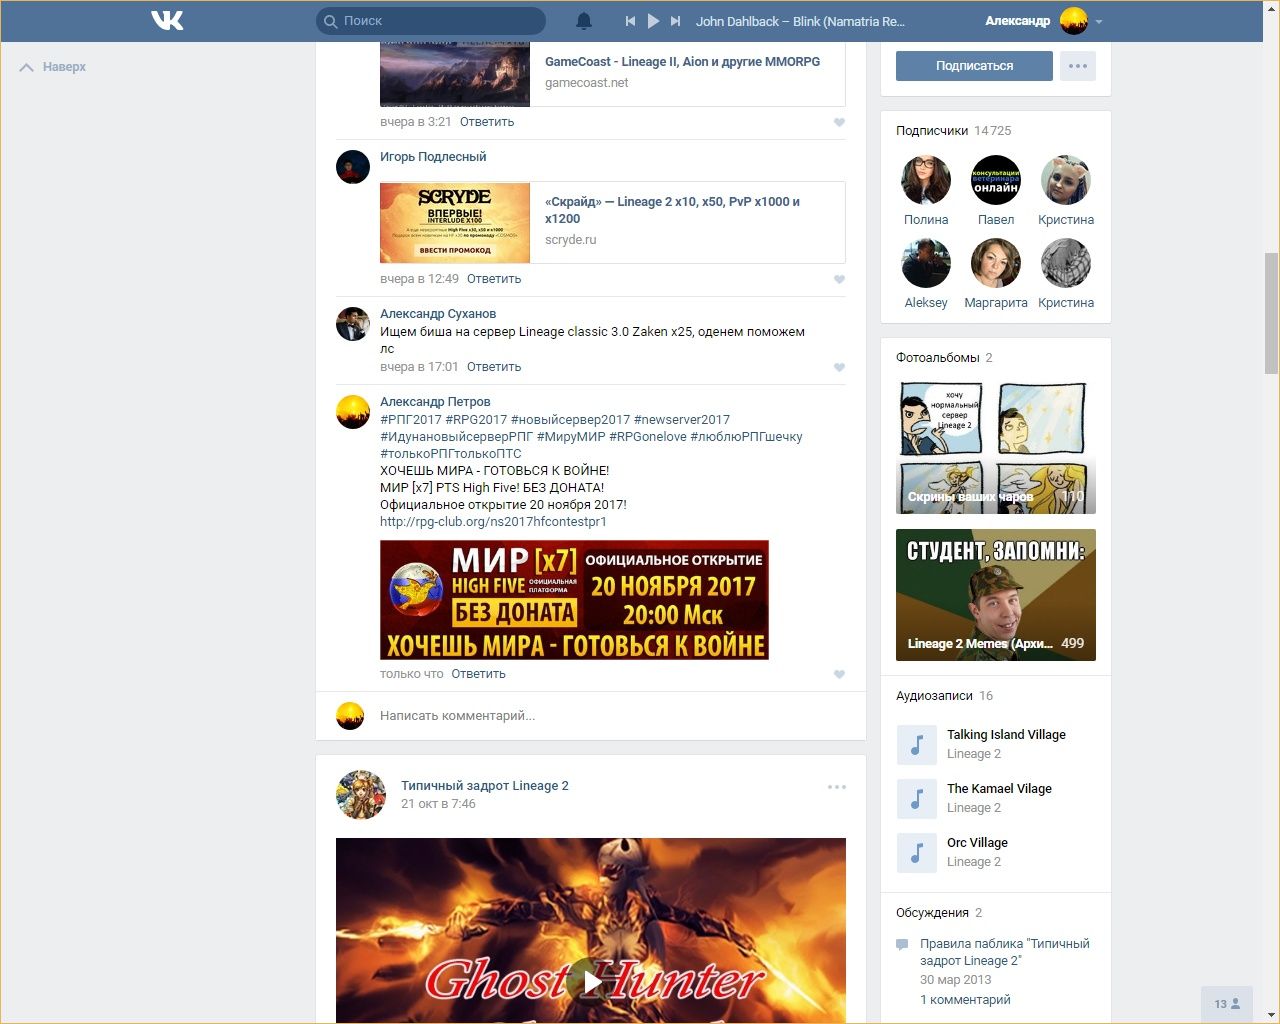This screenshot has width=1280, height=1024.
Task: Open Александр Суханов's profile name
Action: (x=438, y=314)
